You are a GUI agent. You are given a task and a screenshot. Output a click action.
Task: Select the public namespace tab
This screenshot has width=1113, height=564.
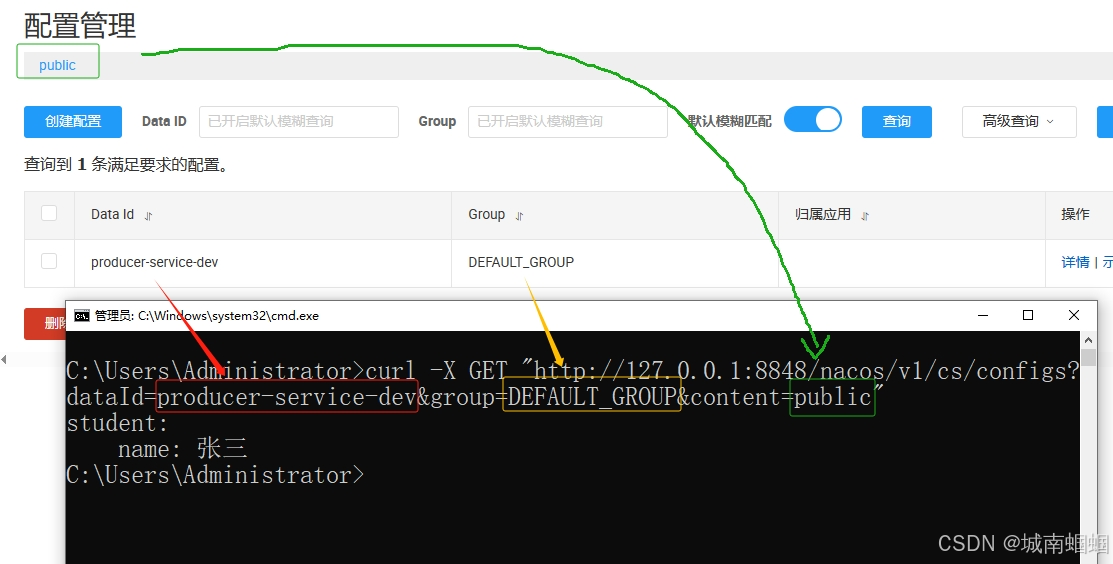tap(57, 65)
